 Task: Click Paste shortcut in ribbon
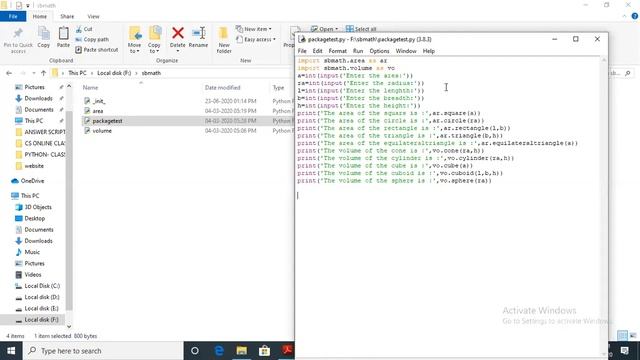pyautogui.click(x=97, y=50)
